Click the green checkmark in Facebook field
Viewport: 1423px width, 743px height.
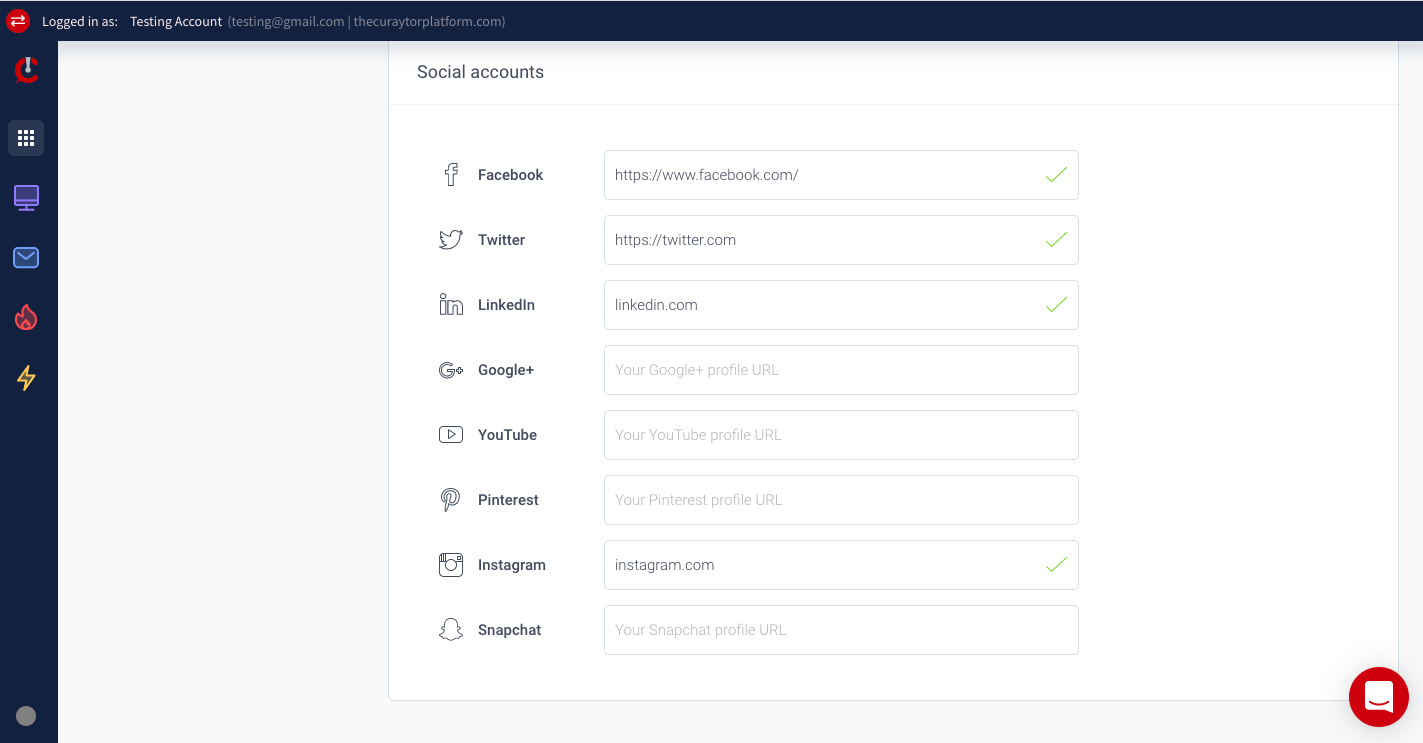click(x=1056, y=175)
